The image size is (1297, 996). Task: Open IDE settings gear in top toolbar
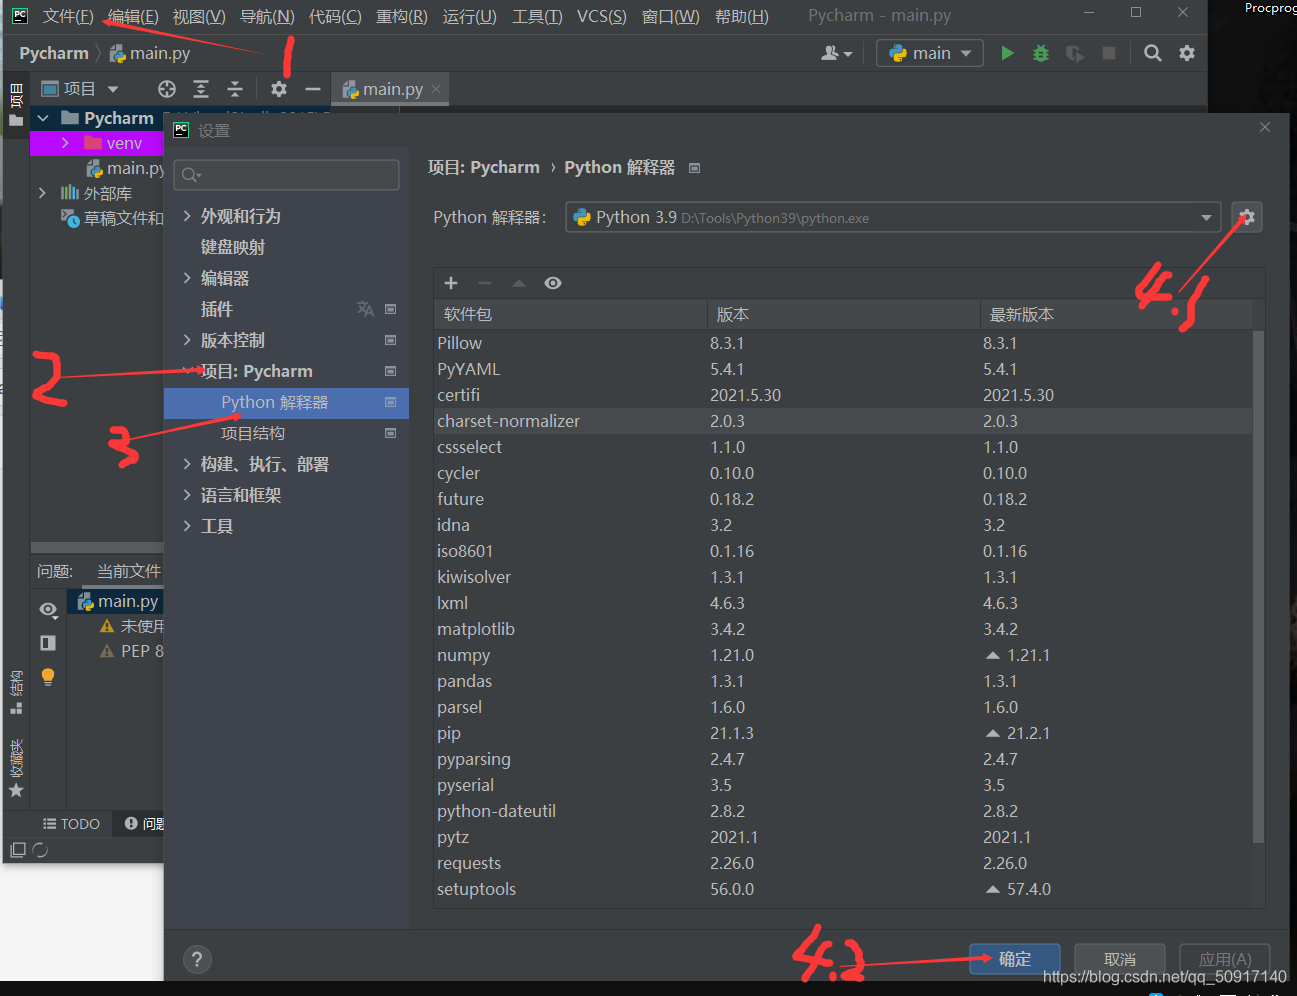point(1187,53)
